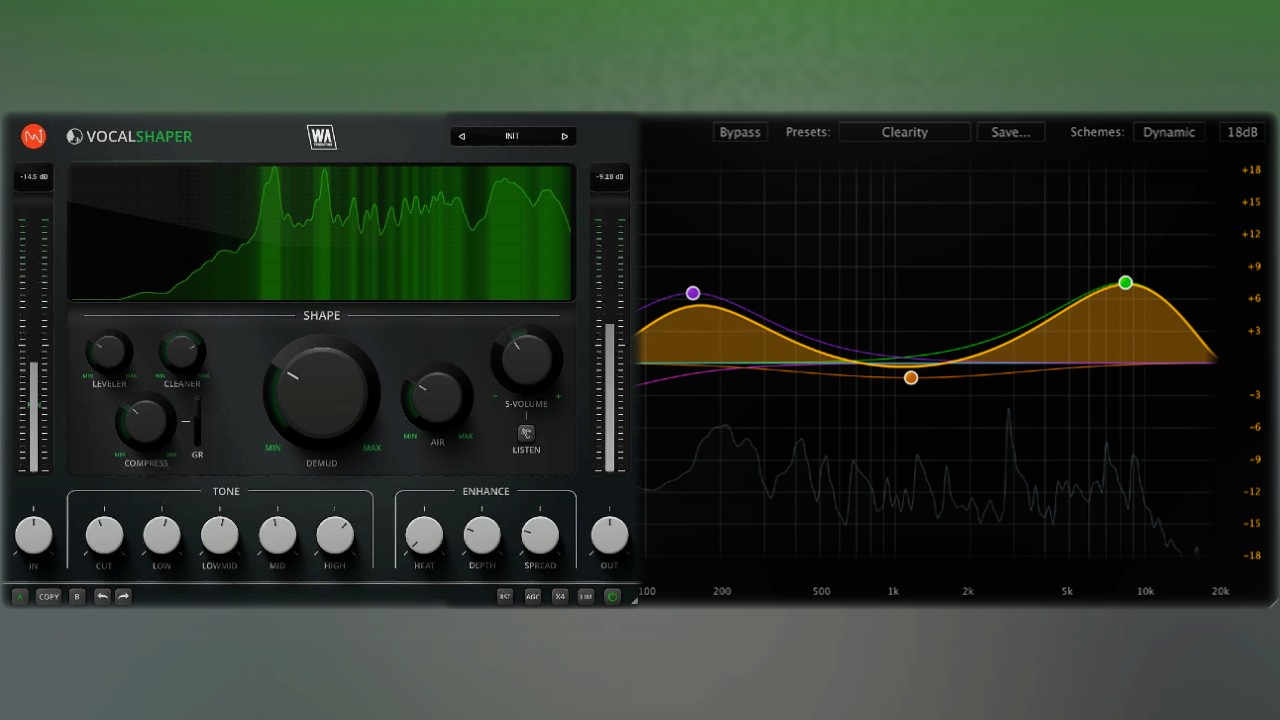This screenshot has height=720, width=1280.
Task: Click the Compress knob
Action: pos(146,422)
